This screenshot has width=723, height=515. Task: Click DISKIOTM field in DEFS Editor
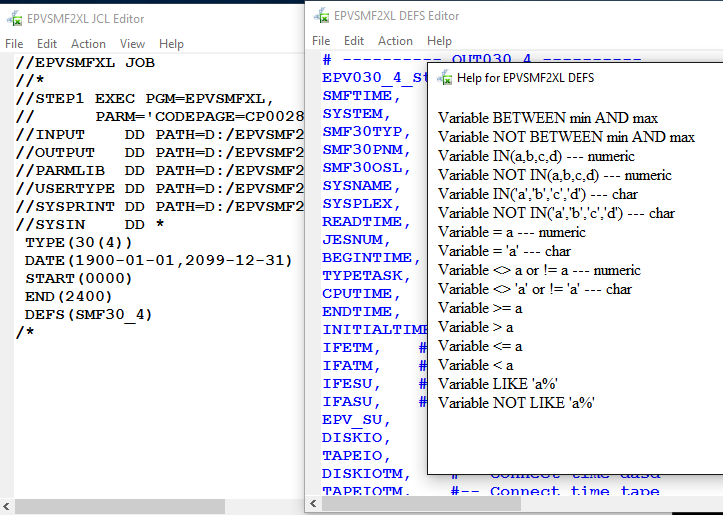coord(367,474)
